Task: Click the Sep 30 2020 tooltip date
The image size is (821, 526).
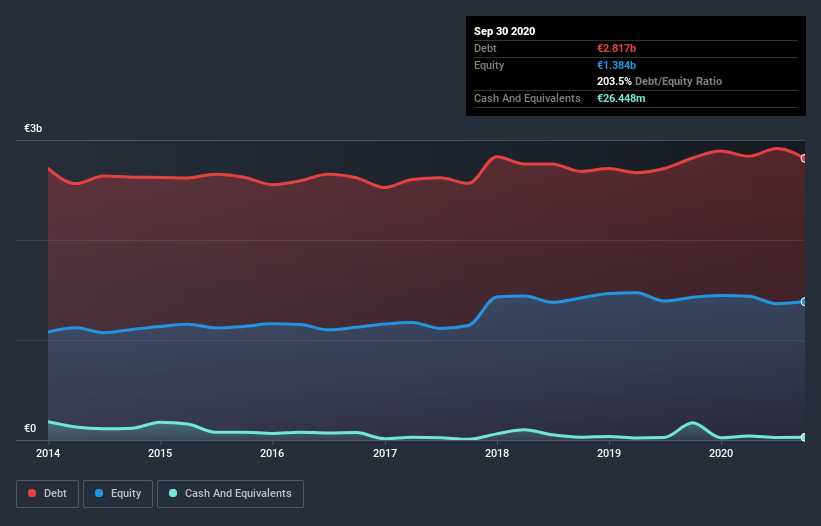Action: pos(504,31)
